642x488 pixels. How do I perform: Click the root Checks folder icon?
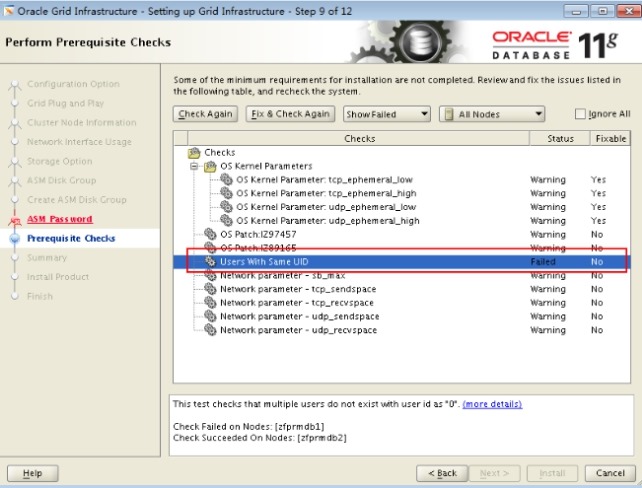(x=194, y=153)
